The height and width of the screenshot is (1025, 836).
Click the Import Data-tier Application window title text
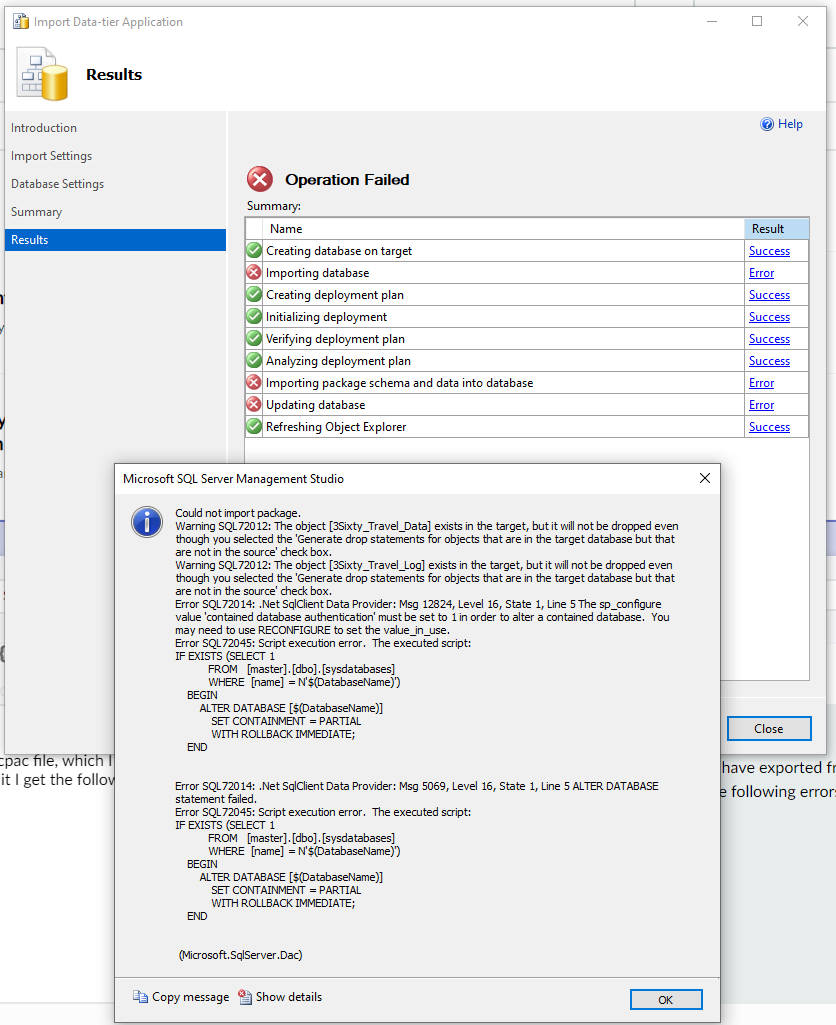tap(109, 22)
